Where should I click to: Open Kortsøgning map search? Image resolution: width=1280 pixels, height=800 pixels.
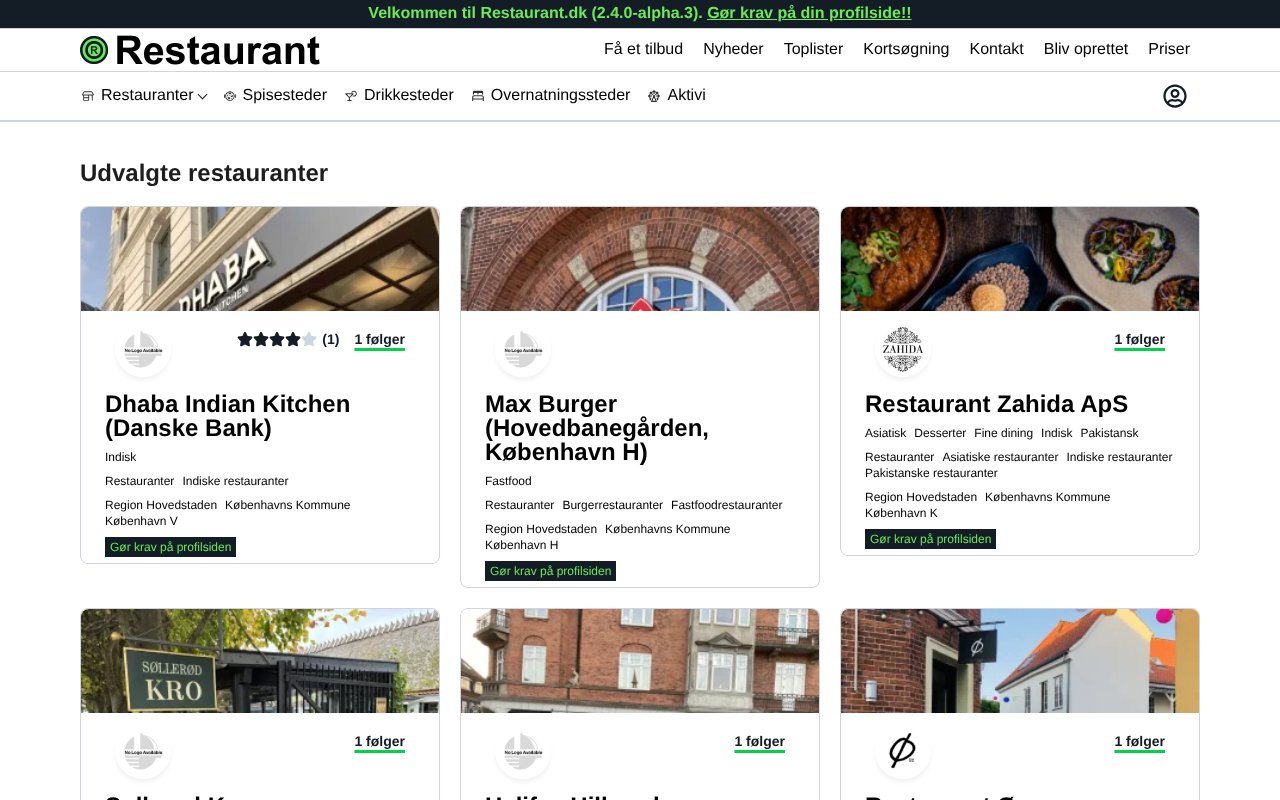[x=906, y=49]
